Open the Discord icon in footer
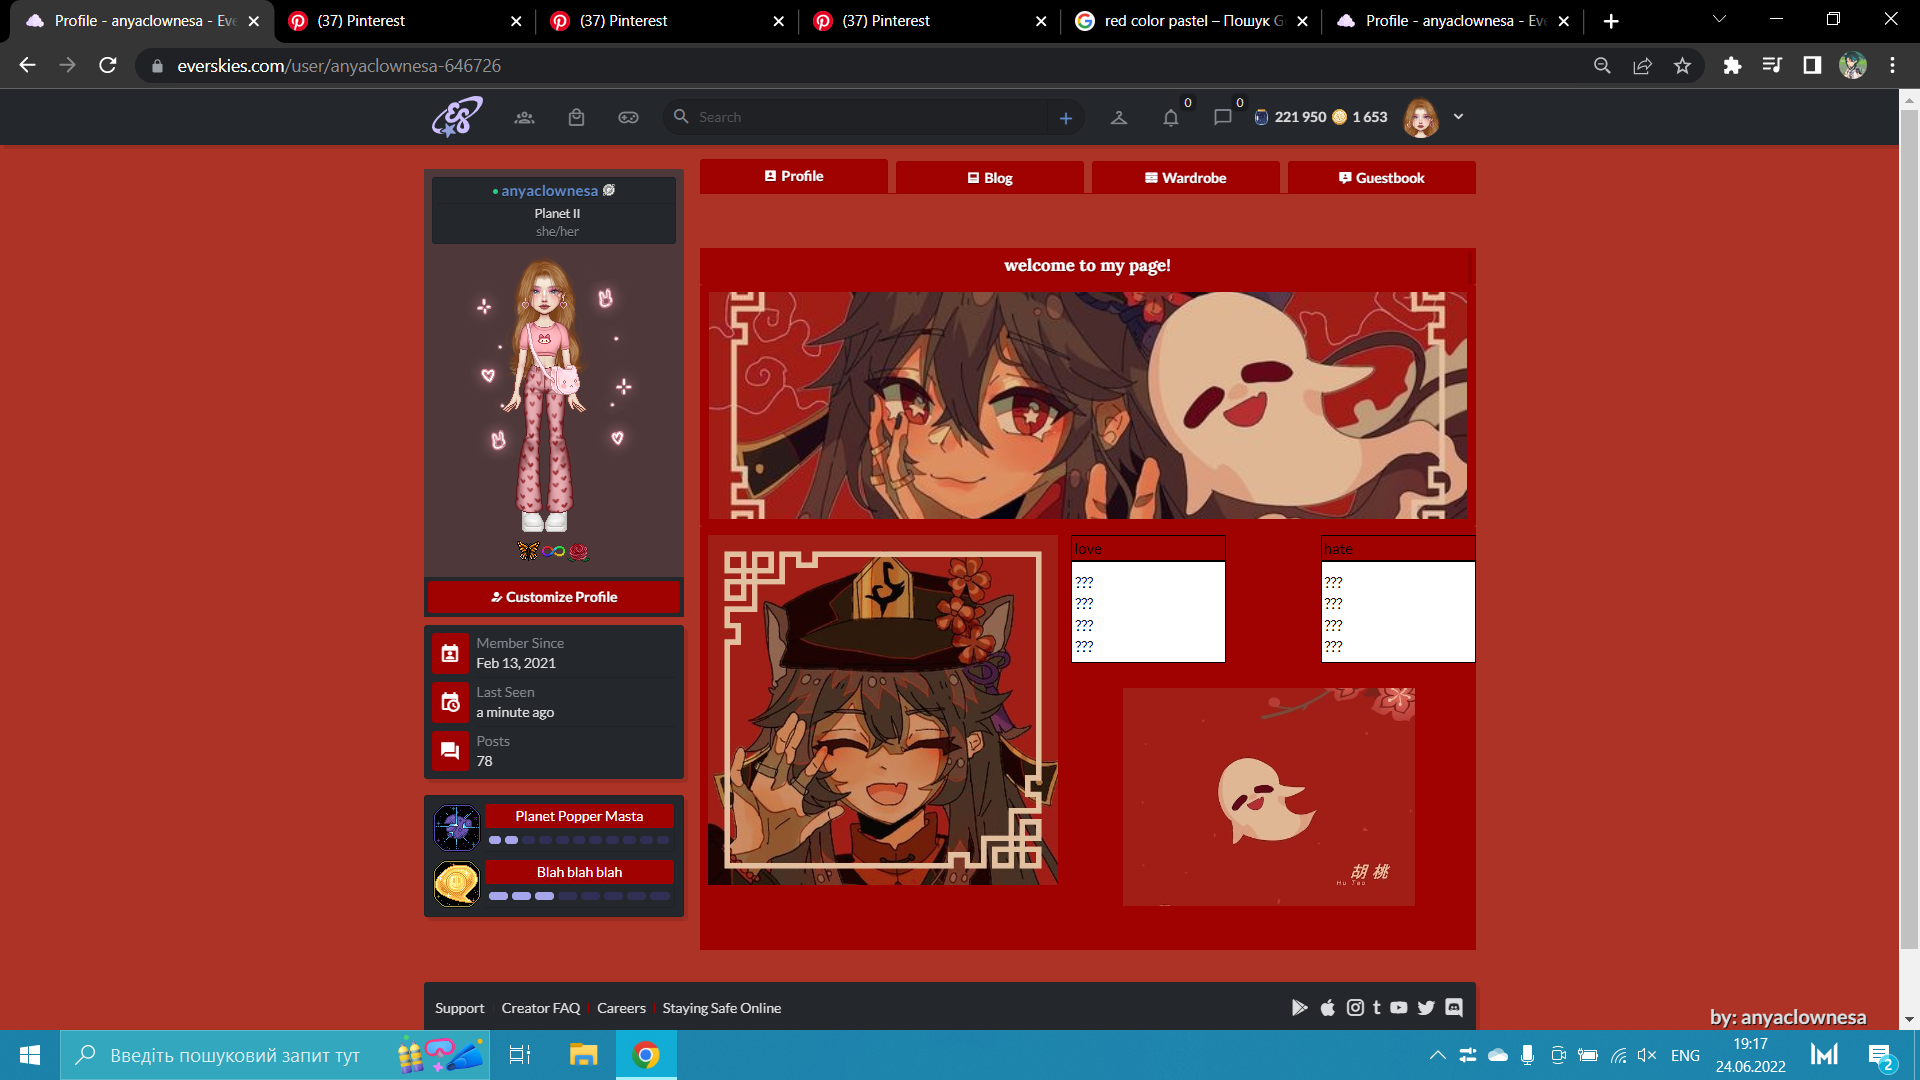Screen dimensions: 1920x1080 pos(1454,1007)
